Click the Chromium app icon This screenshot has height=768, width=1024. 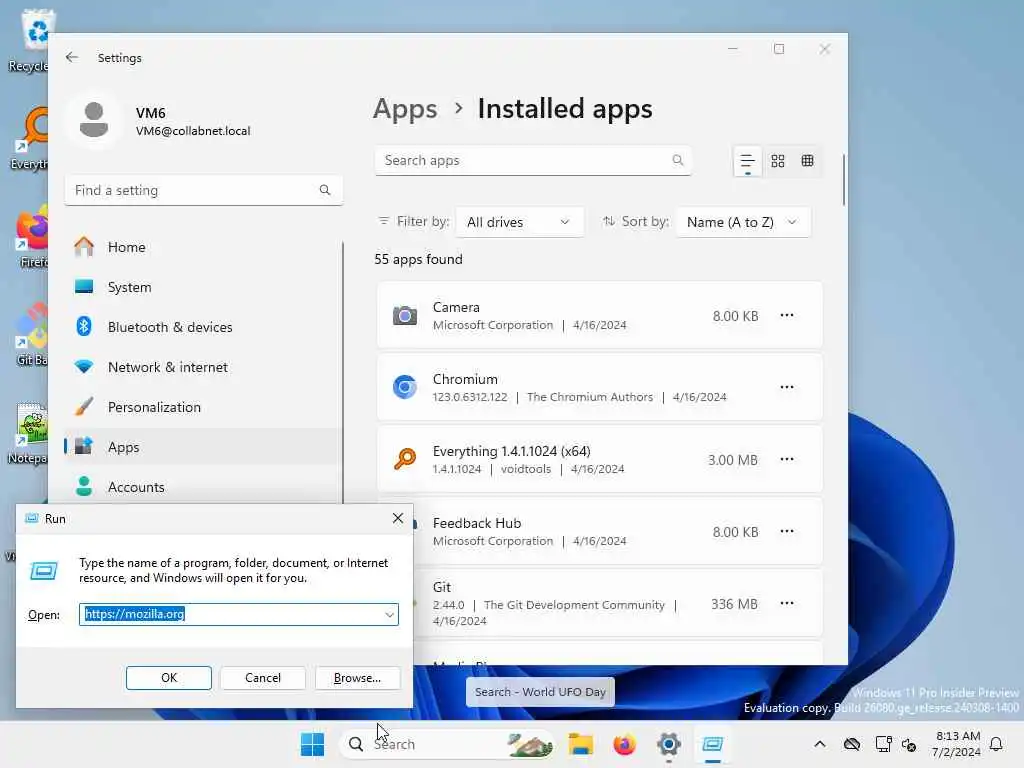[x=404, y=387]
